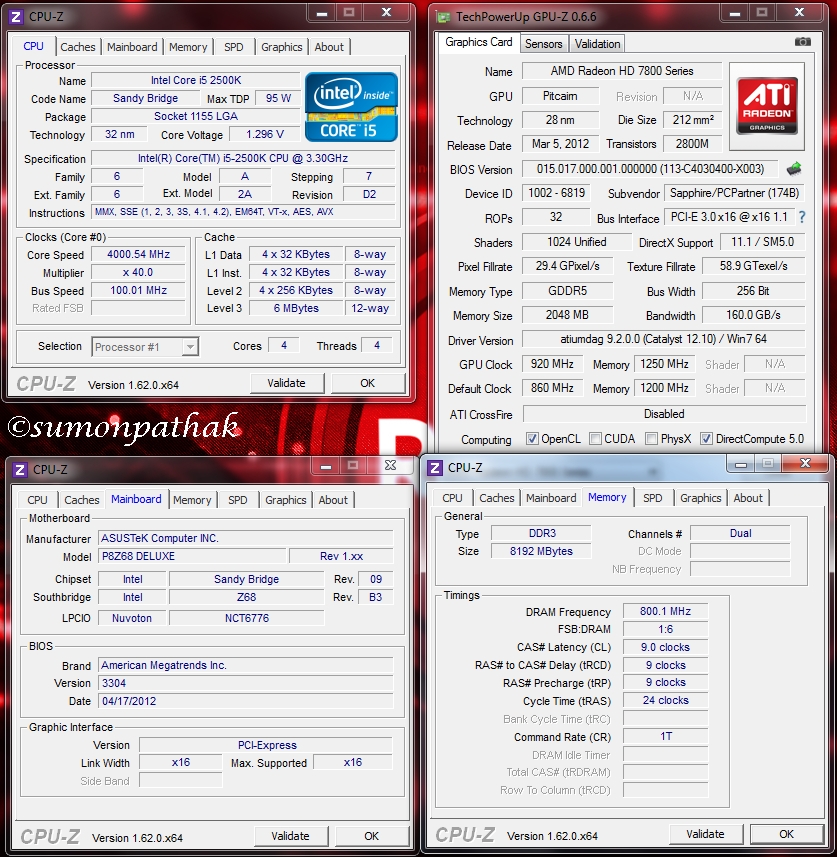Open the Processor #1 selection dropdown
Viewport: 837px width, 857px height.
[145, 347]
